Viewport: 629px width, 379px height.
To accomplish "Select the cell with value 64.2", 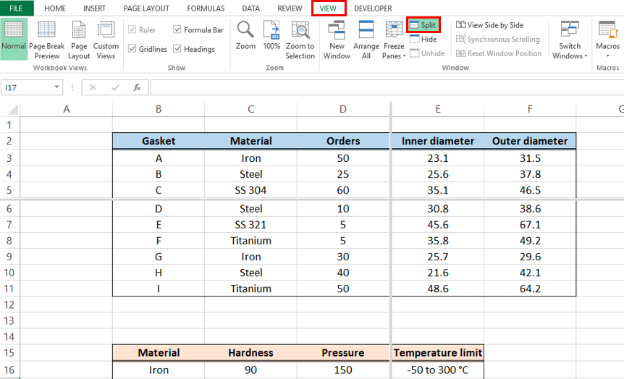I will (x=530, y=289).
